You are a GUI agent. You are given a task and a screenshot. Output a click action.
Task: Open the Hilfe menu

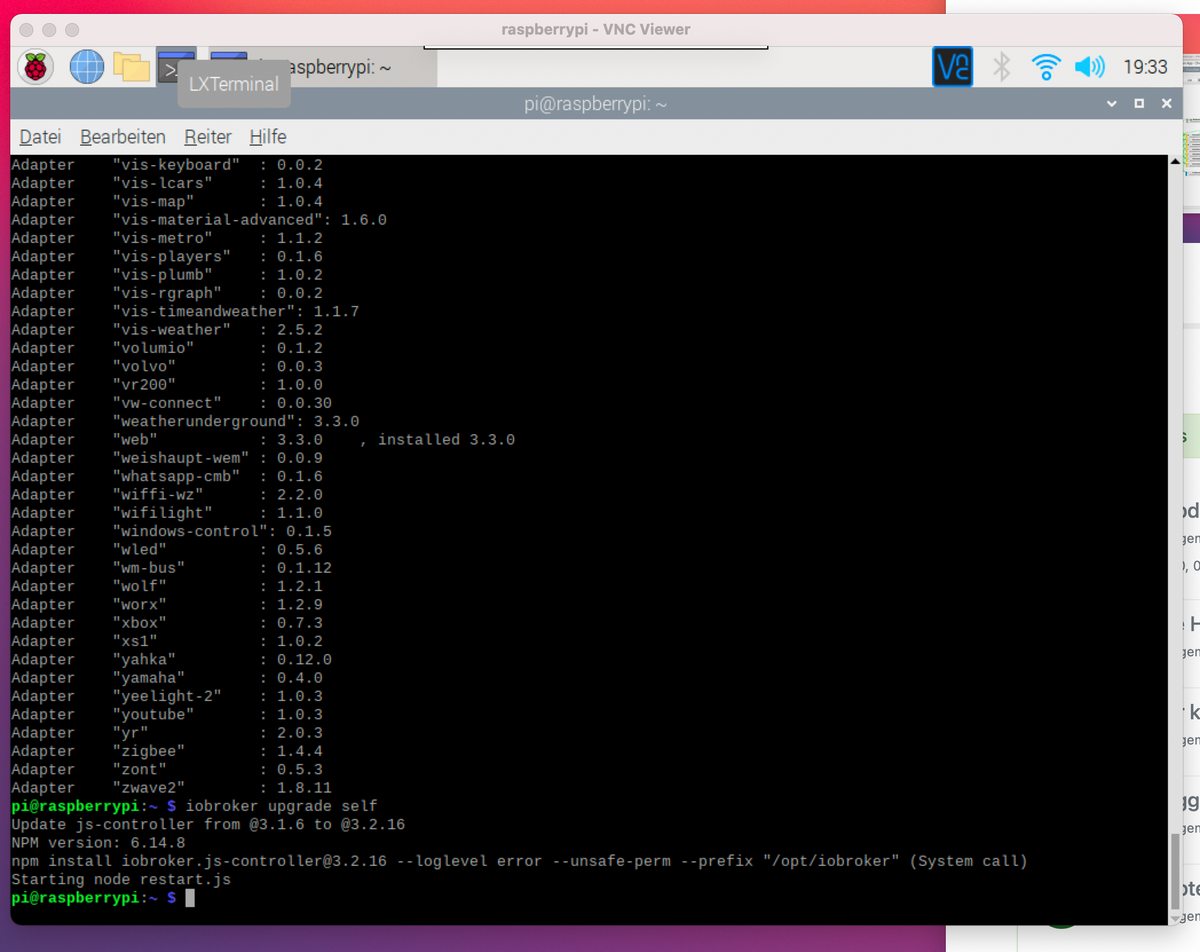pyautogui.click(x=268, y=137)
